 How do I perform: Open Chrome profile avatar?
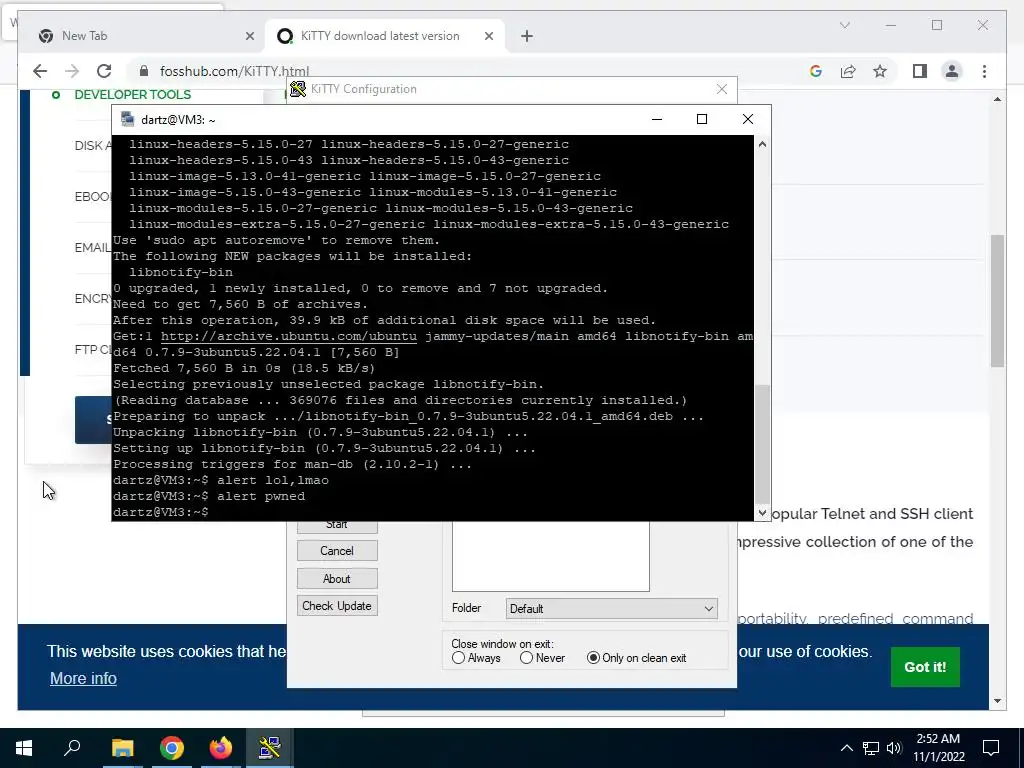pos(952,71)
